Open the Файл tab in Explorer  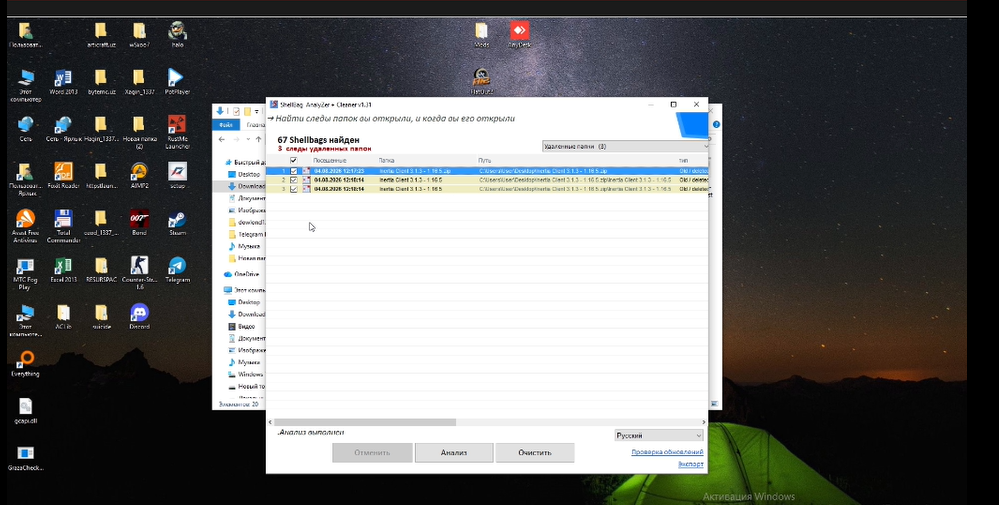click(x=226, y=125)
